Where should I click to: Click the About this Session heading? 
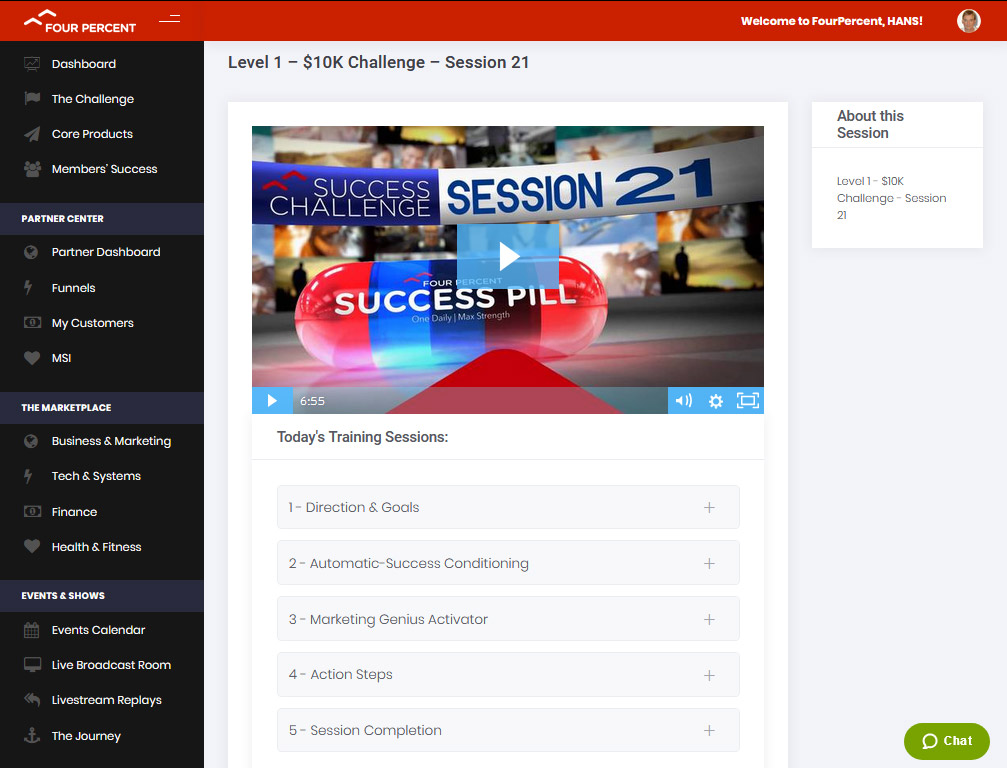click(870, 125)
